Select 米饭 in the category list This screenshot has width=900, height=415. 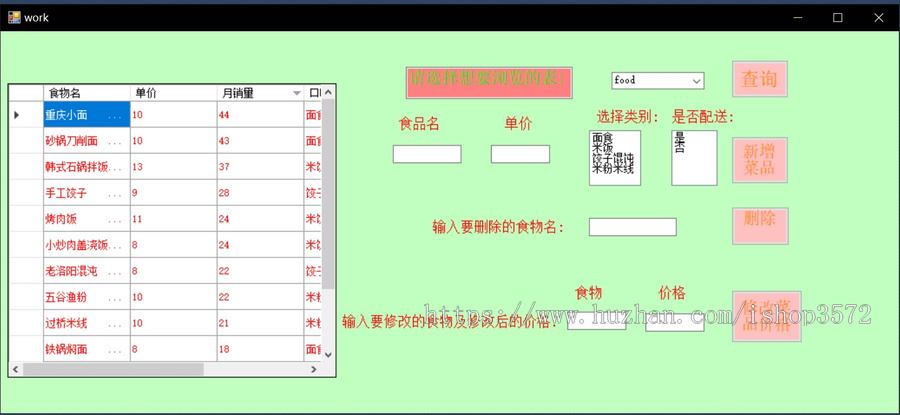(602, 148)
